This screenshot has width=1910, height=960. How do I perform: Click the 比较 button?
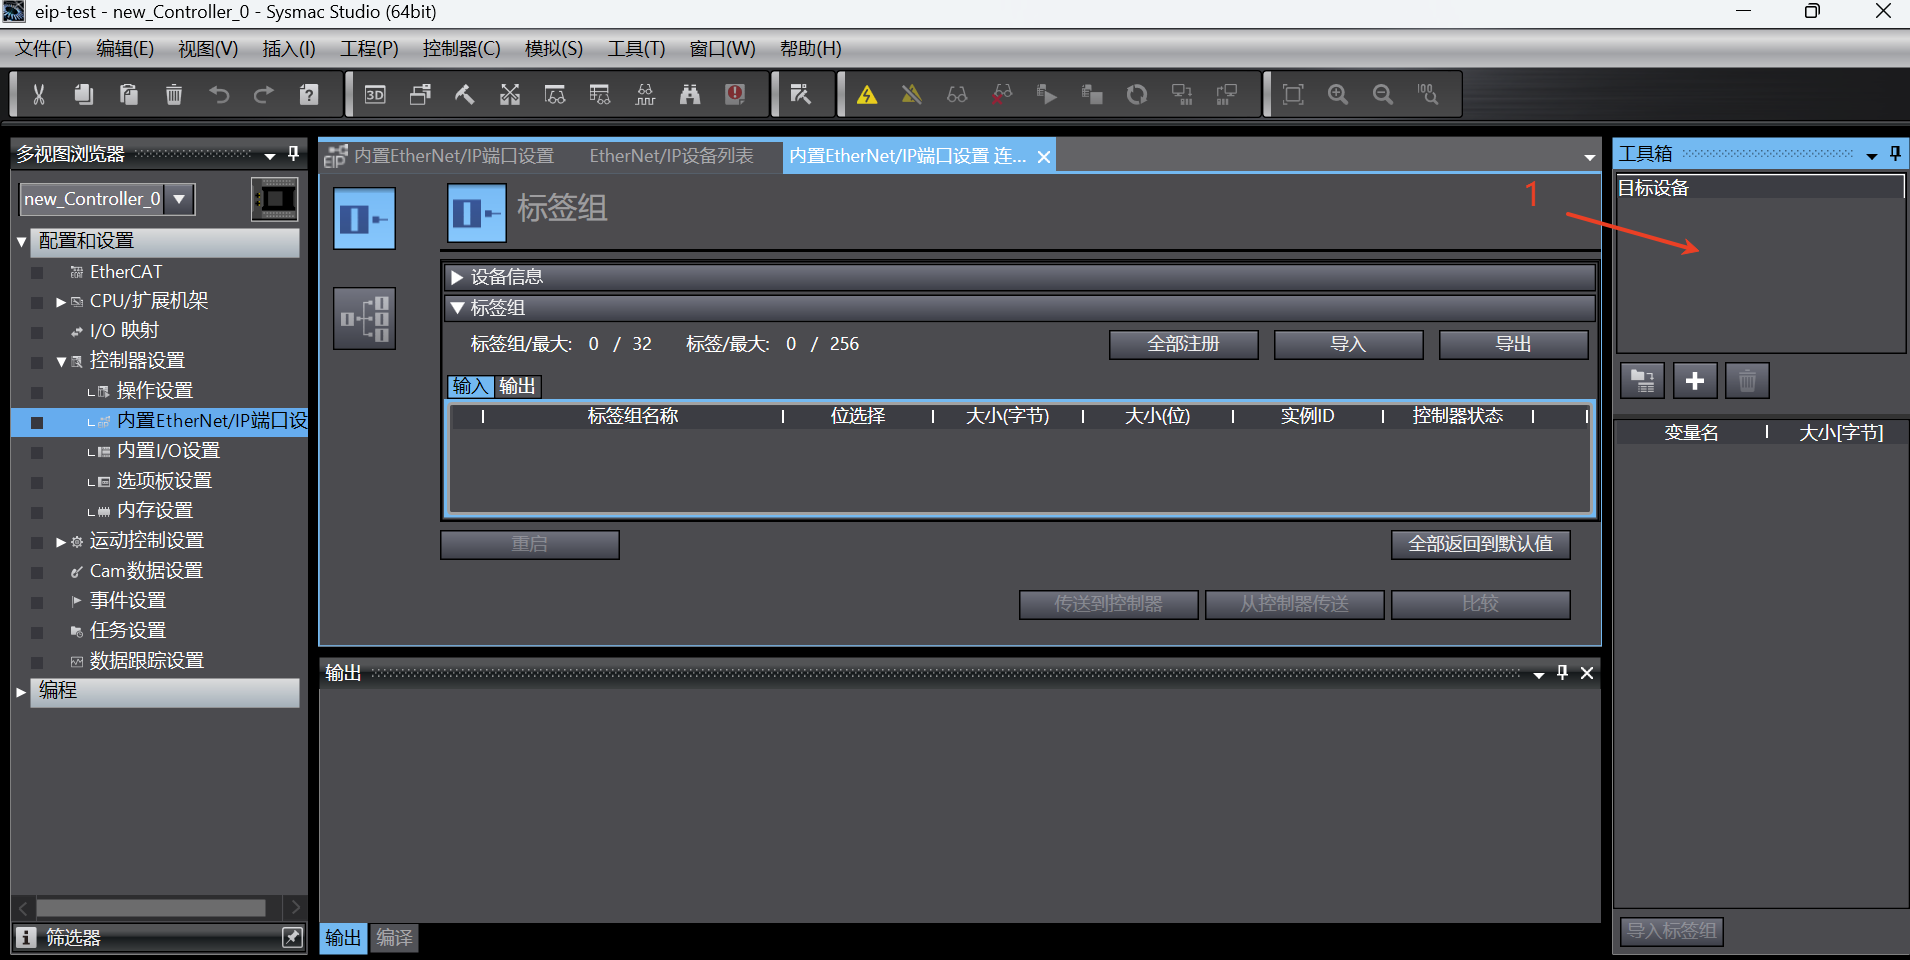1480,604
